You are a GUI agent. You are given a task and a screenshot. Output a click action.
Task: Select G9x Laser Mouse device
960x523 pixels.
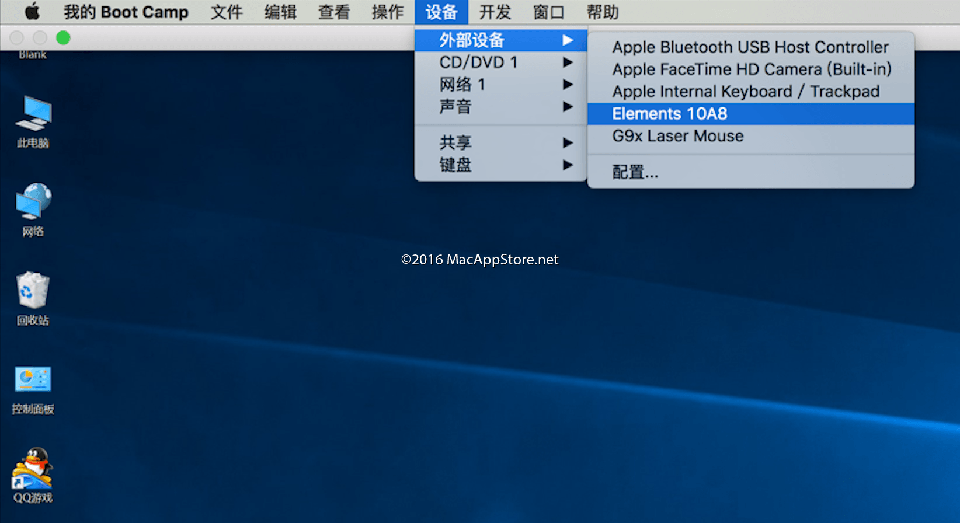[x=751, y=136]
